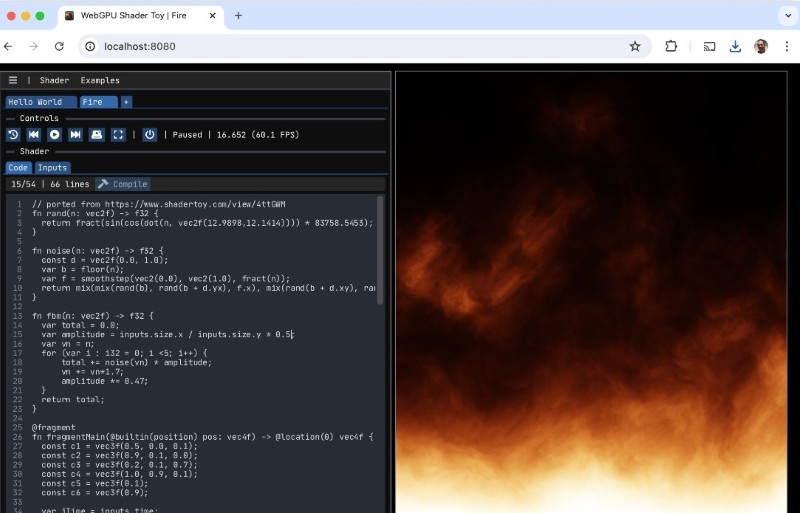The width and height of the screenshot is (800, 513).
Task: Step back with the rewind control
Action: click(34, 135)
